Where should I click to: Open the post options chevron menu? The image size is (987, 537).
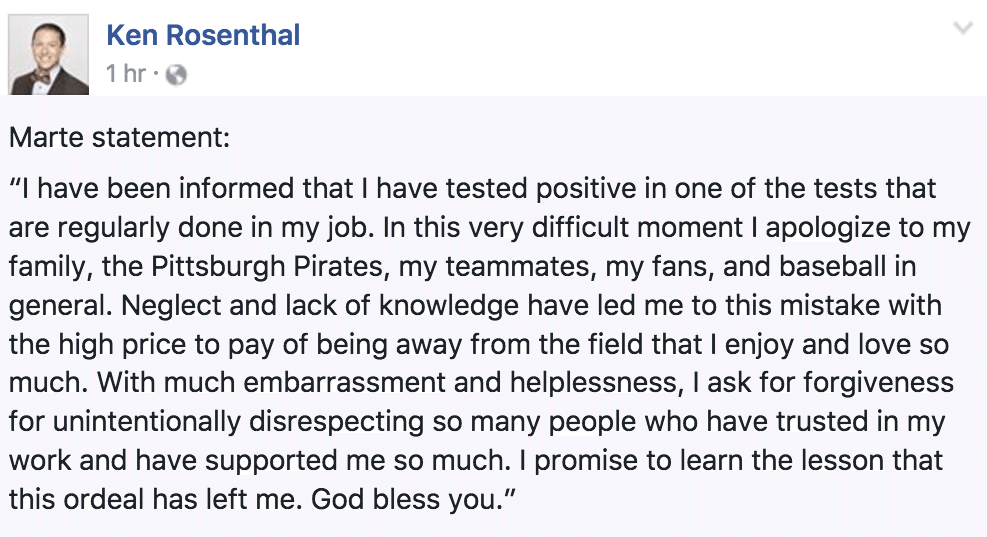pos(963,30)
